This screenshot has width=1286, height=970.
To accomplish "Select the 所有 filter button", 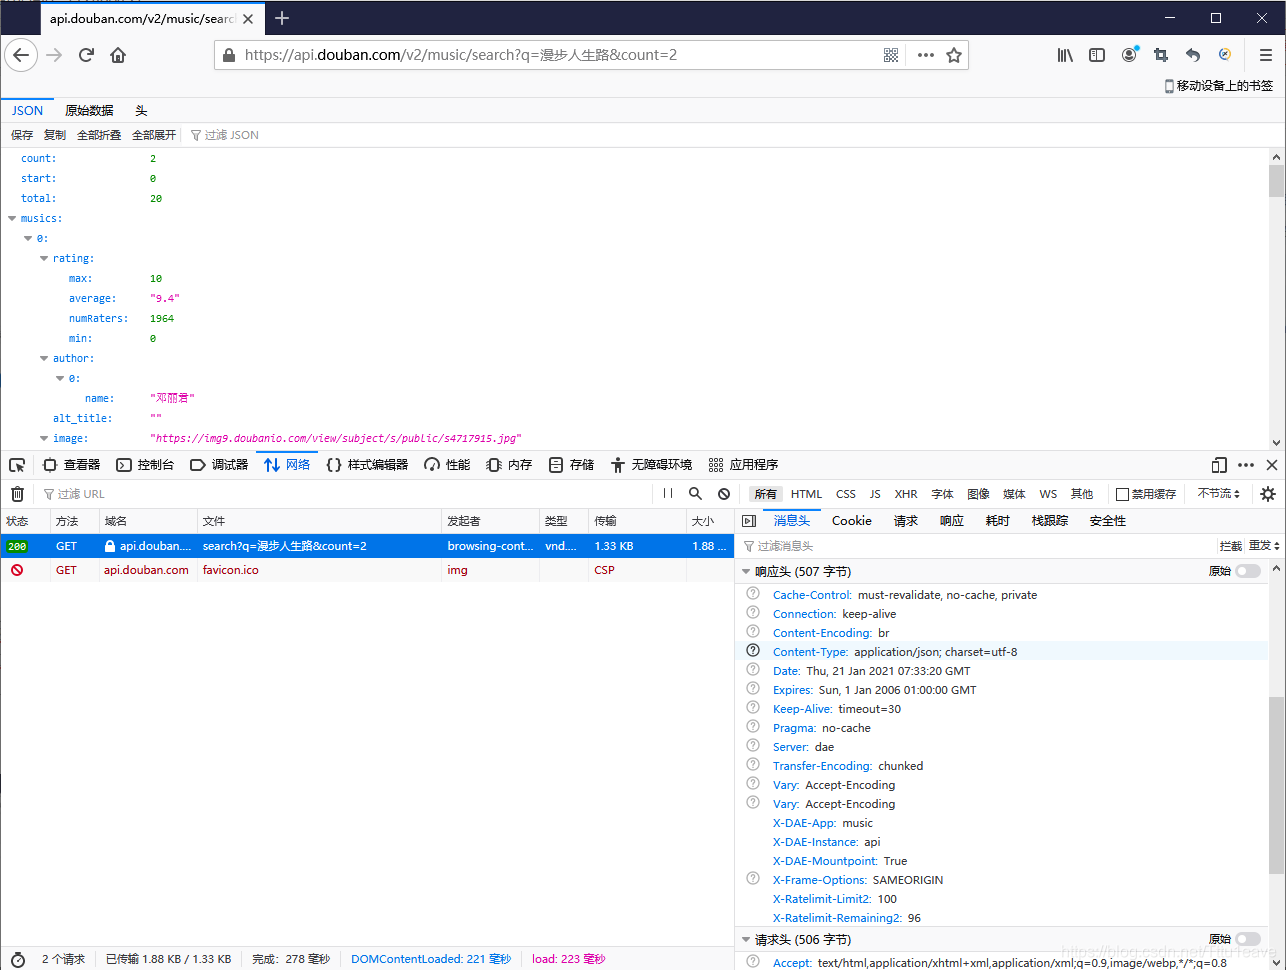I will (x=766, y=494).
